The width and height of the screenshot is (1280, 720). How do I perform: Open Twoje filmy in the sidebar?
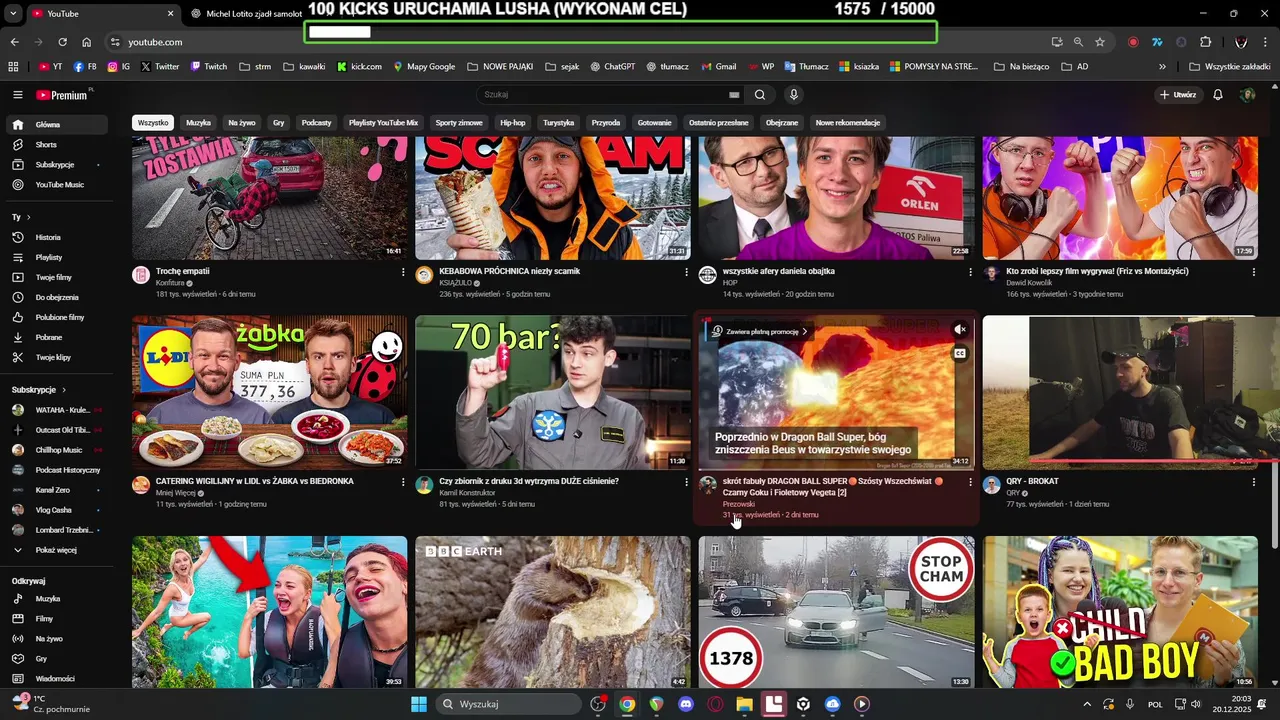(x=56, y=278)
